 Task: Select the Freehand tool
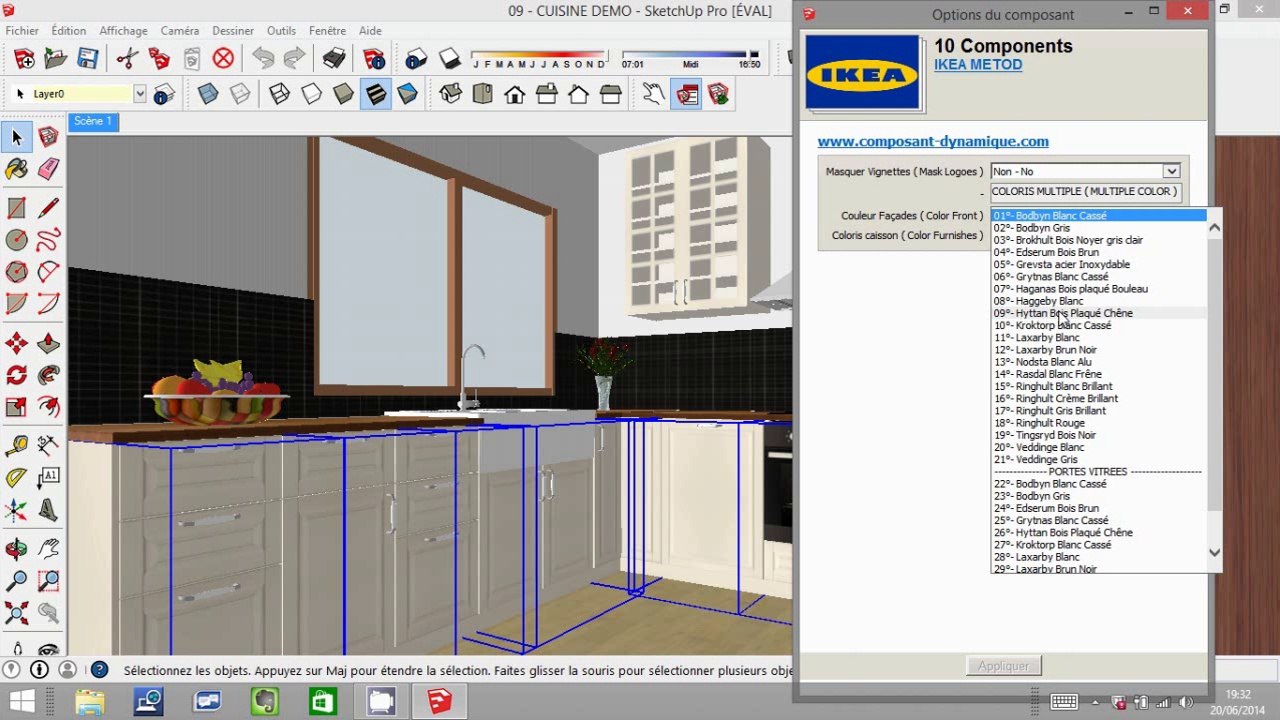click(x=48, y=240)
